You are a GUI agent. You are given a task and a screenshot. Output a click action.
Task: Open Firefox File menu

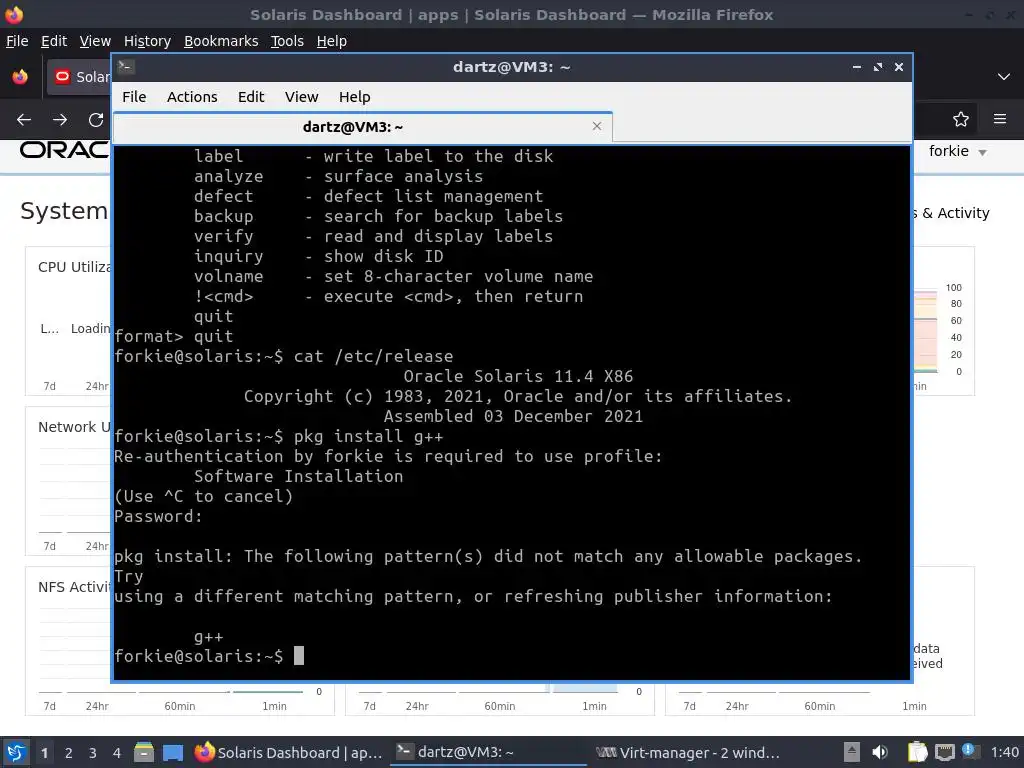pyautogui.click(x=17, y=41)
